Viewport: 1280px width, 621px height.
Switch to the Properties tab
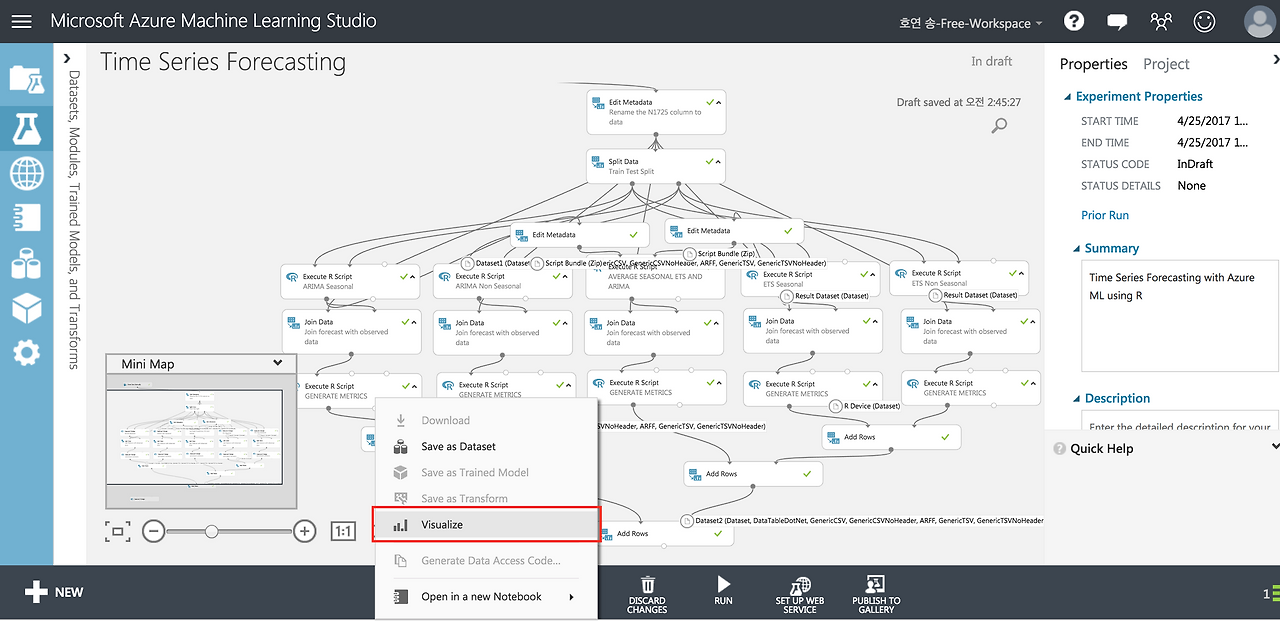1093,64
